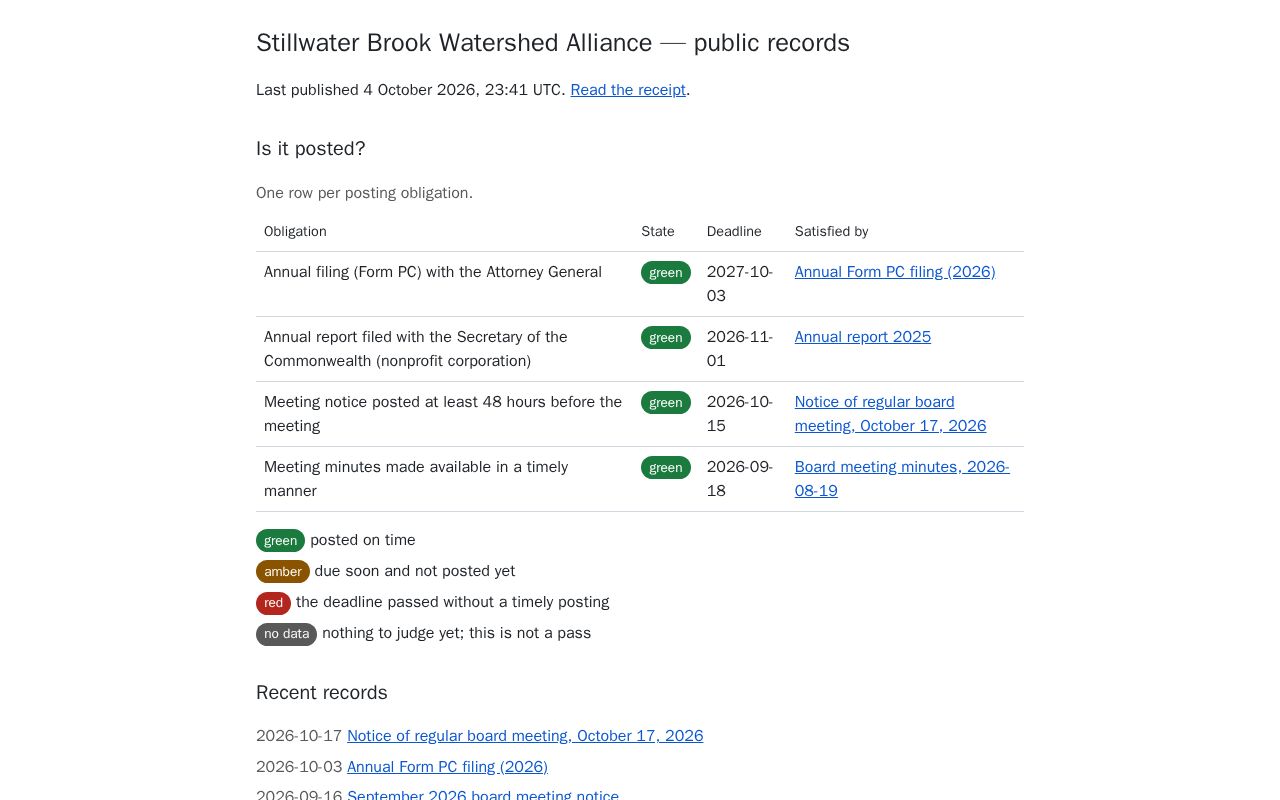This screenshot has height=800, width=1280.
Task: Open the board meeting notice link in the Satisfied by column
Action: point(891,414)
